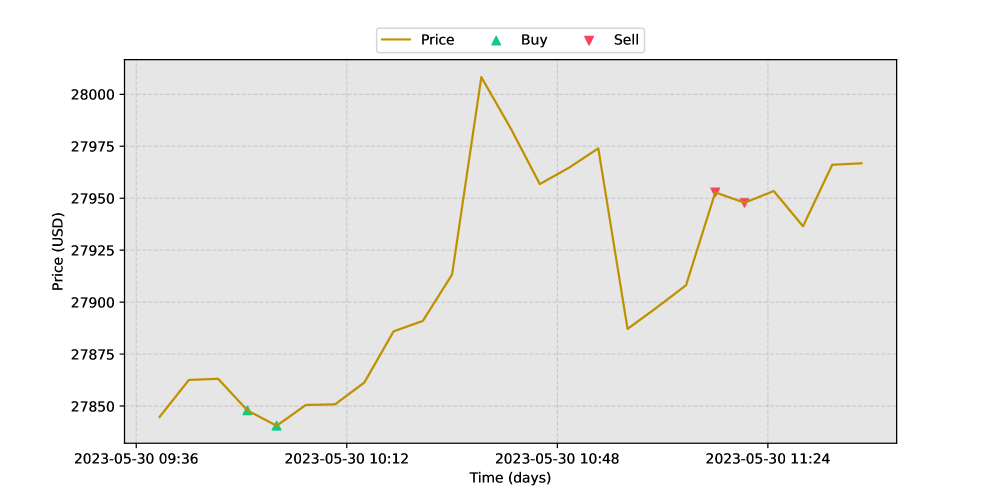Click the red Sell triangle in the legend
This screenshot has width=996, height=498.
[589, 40]
